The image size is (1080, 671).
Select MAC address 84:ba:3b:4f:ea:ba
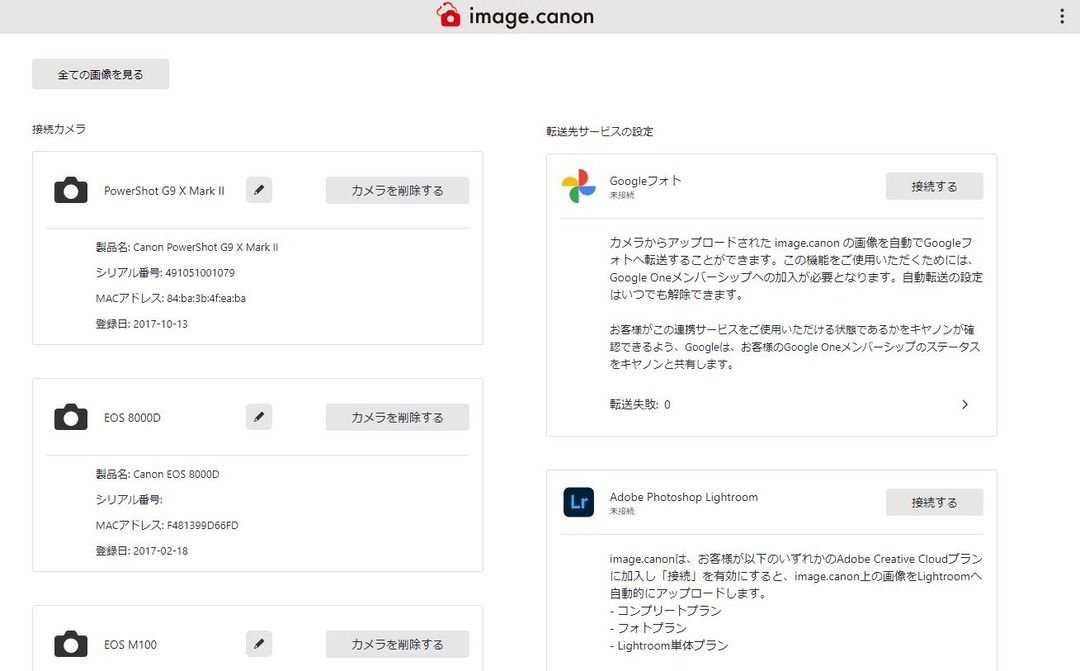pos(206,298)
